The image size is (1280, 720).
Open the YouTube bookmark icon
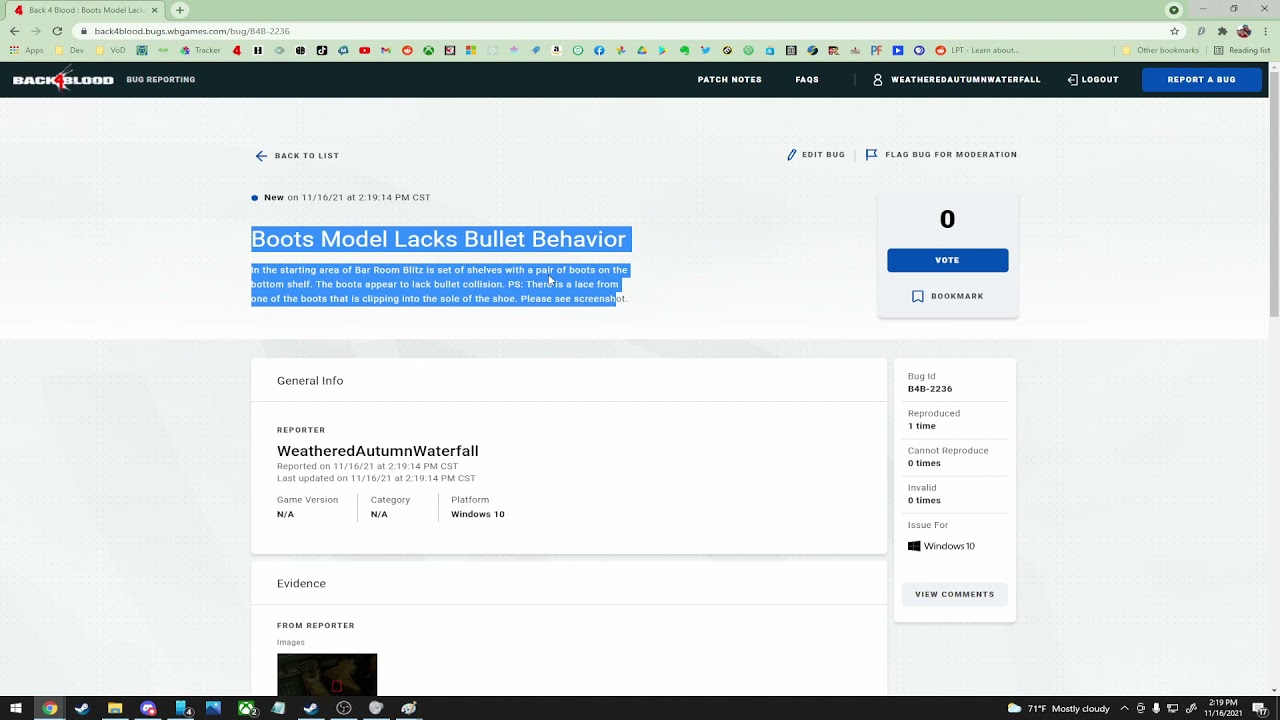pos(364,50)
